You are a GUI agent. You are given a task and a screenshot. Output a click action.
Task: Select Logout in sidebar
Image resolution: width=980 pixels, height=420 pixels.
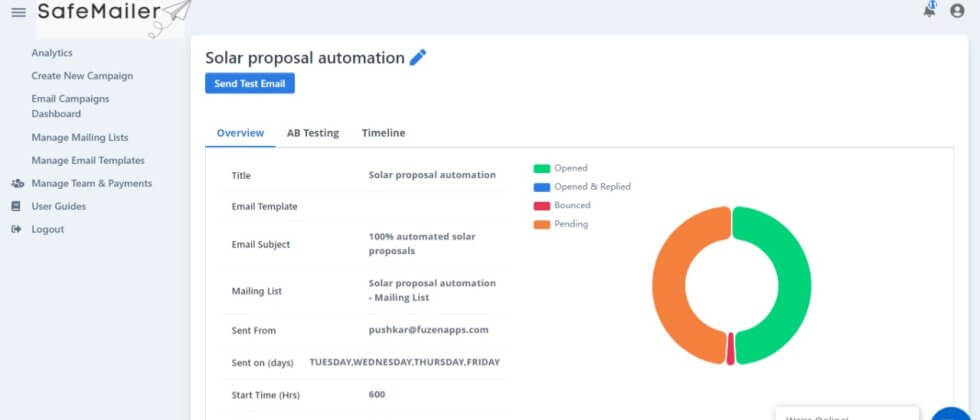tap(48, 229)
